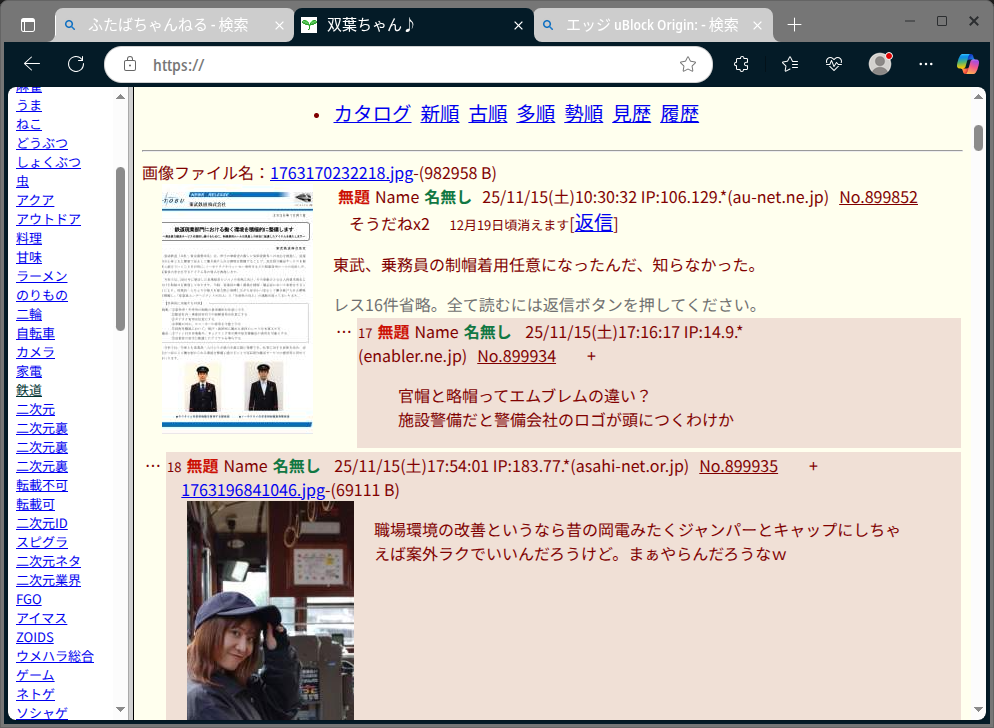The image size is (994, 728).
Task: Open a new tab
Action: click(x=794, y=24)
